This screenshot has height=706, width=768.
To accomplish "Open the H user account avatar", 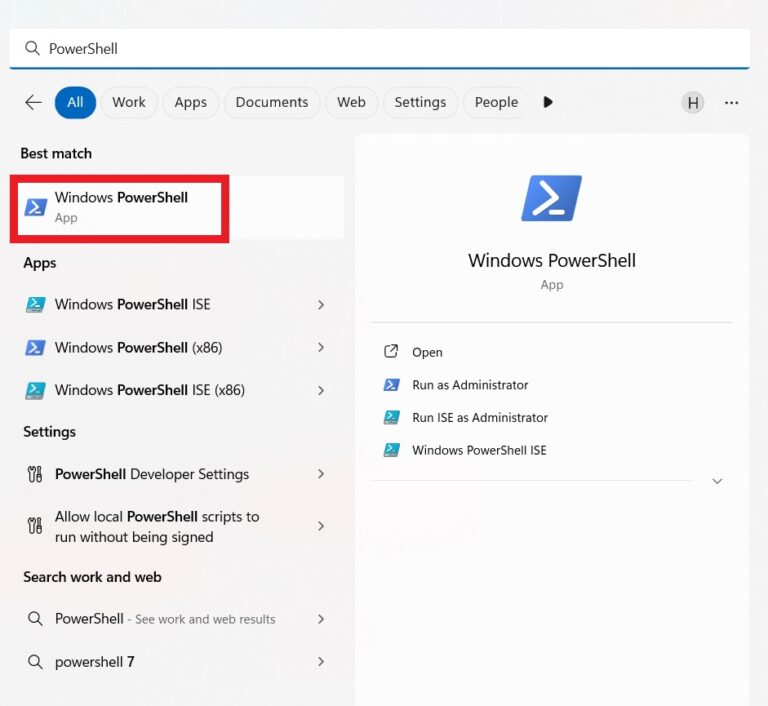I will tap(693, 103).
